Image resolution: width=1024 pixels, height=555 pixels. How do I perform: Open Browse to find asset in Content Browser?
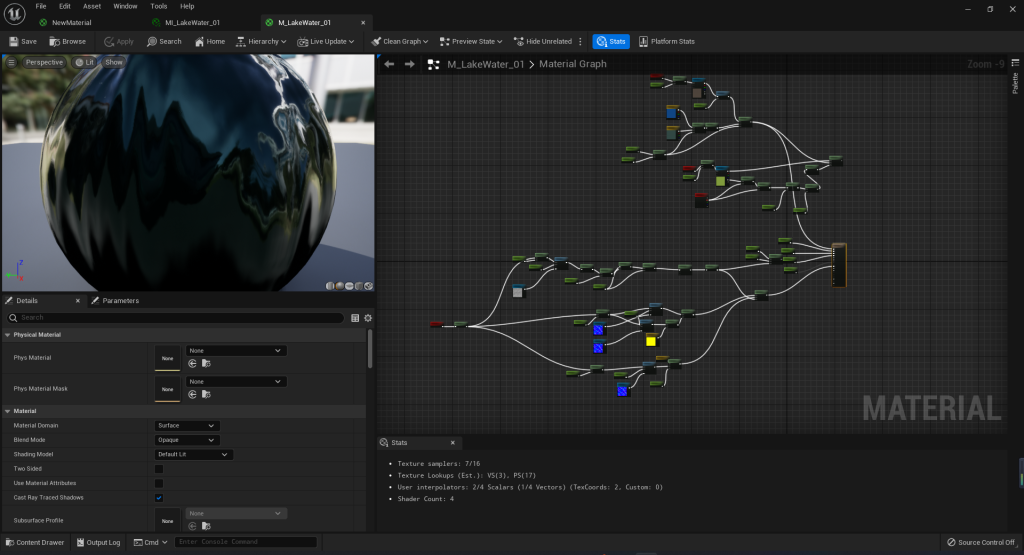coord(67,41)
